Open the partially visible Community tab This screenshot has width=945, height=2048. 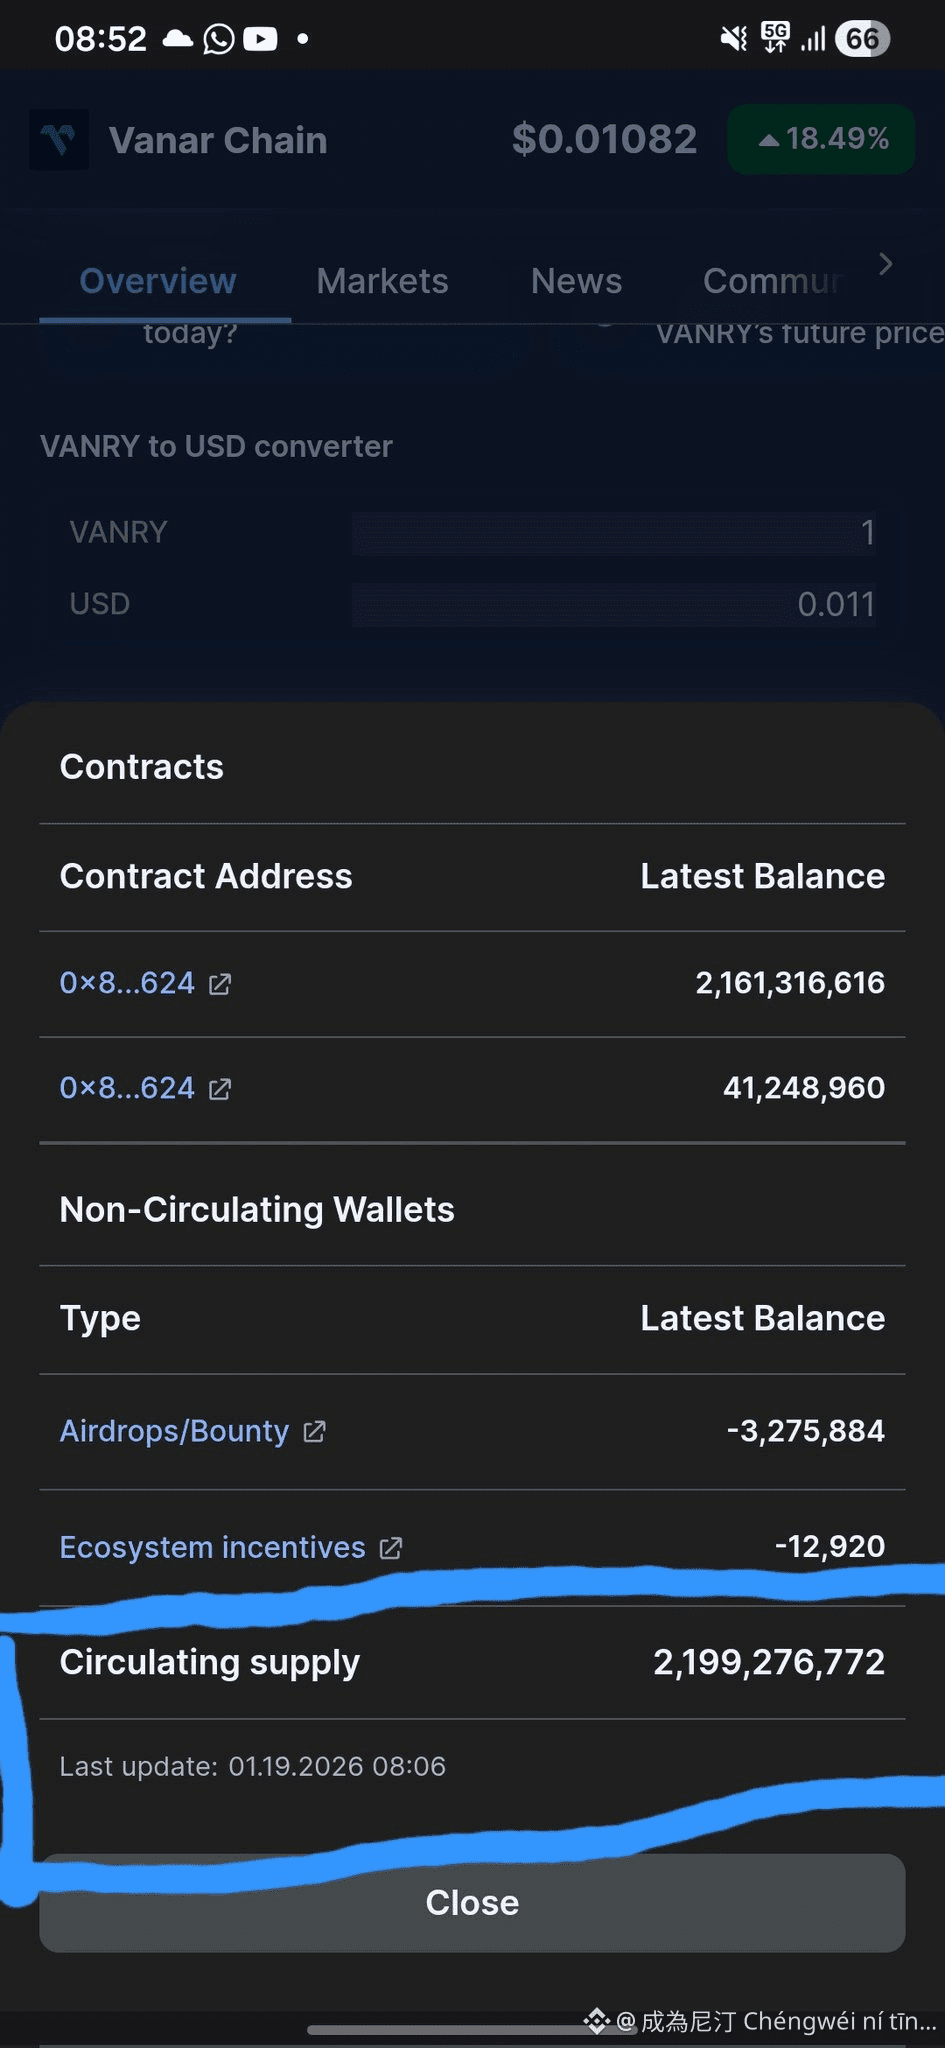point(772,281)
